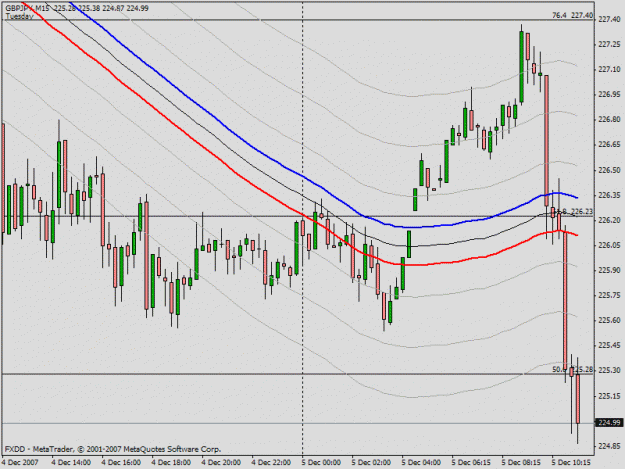Click the 5 Dec 04:00 time label
This screenshot has width=625, height=469.
[x=421, y=463]
